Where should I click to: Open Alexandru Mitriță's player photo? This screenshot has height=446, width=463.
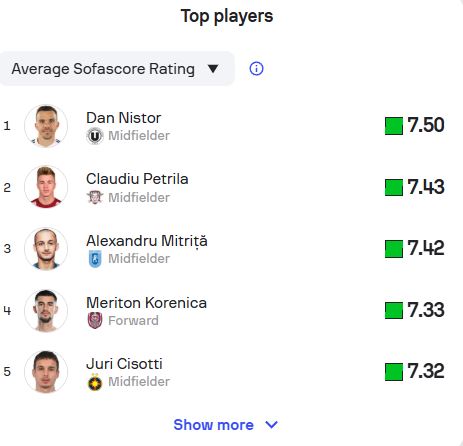click(46, 249)
